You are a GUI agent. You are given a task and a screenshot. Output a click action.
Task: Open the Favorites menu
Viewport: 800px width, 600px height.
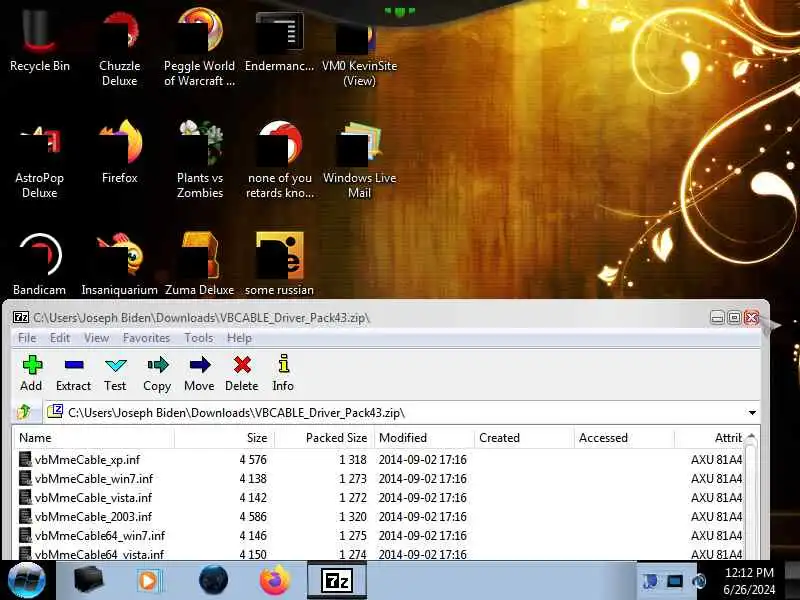coord(146,338)
